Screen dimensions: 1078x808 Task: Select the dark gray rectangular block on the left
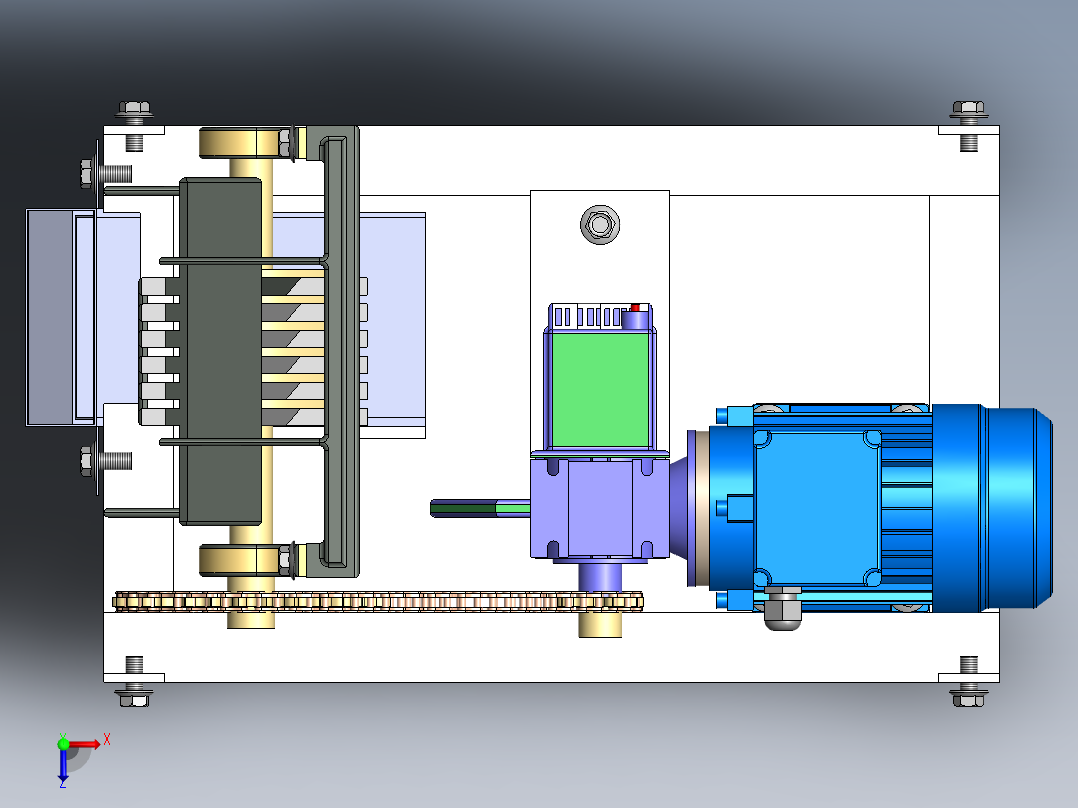[221, 351]
